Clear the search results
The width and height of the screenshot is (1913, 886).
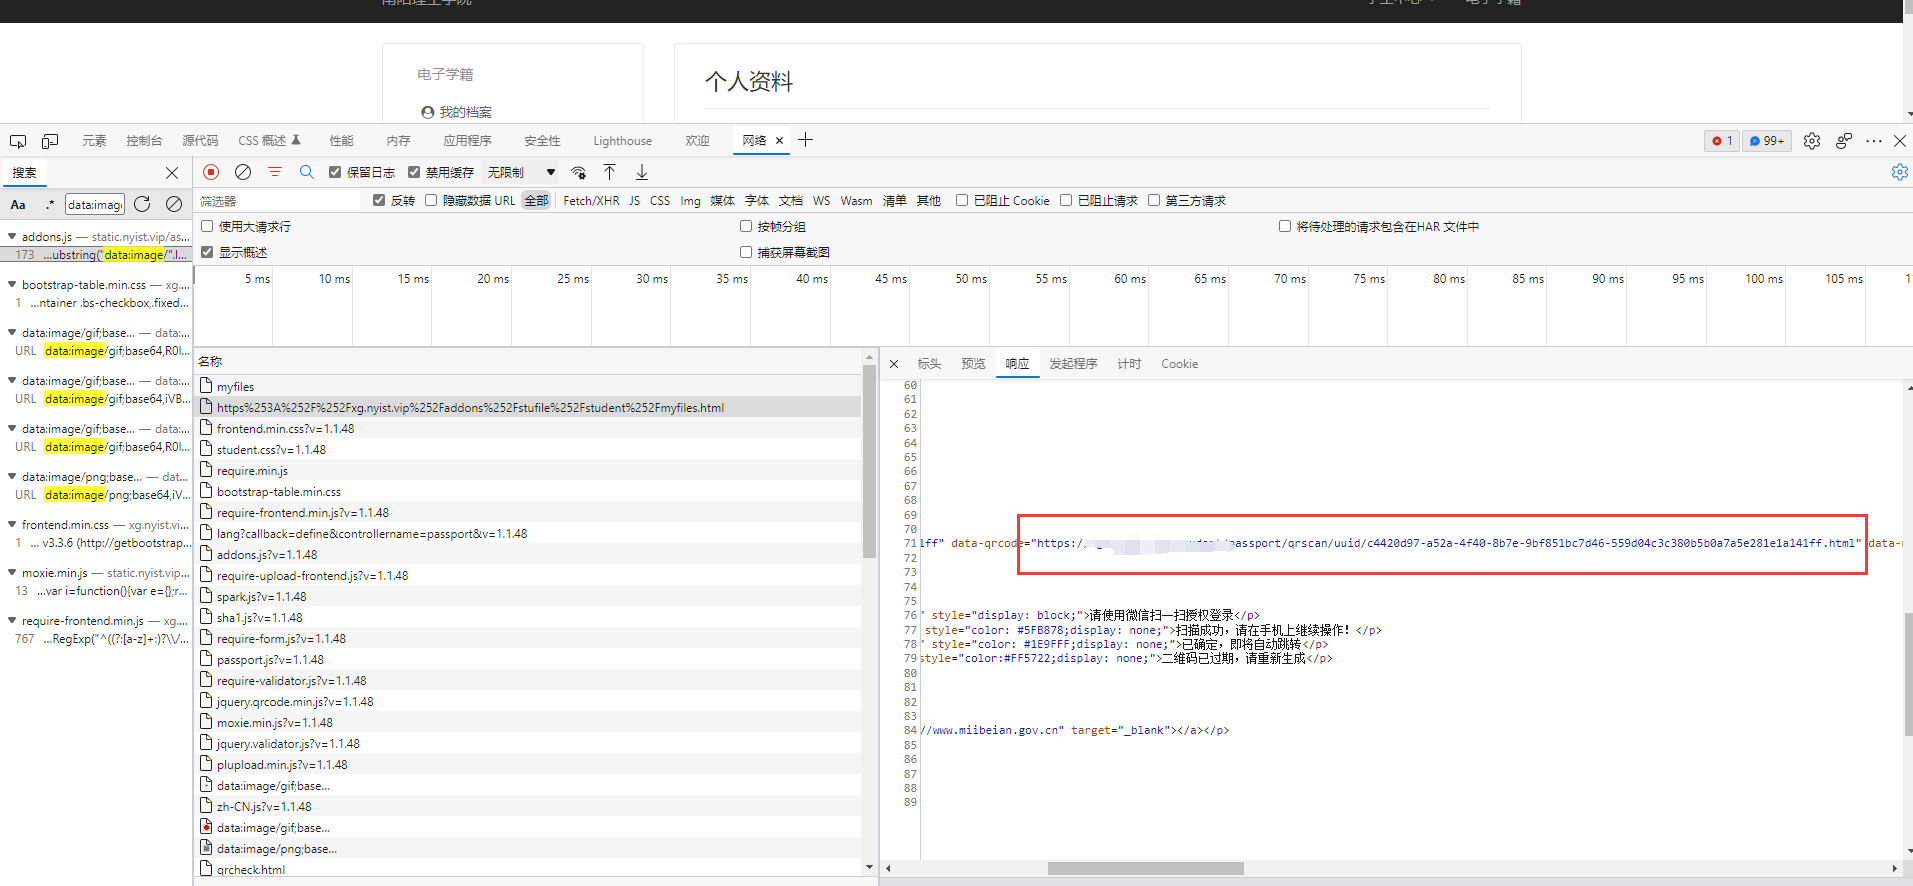174,204
